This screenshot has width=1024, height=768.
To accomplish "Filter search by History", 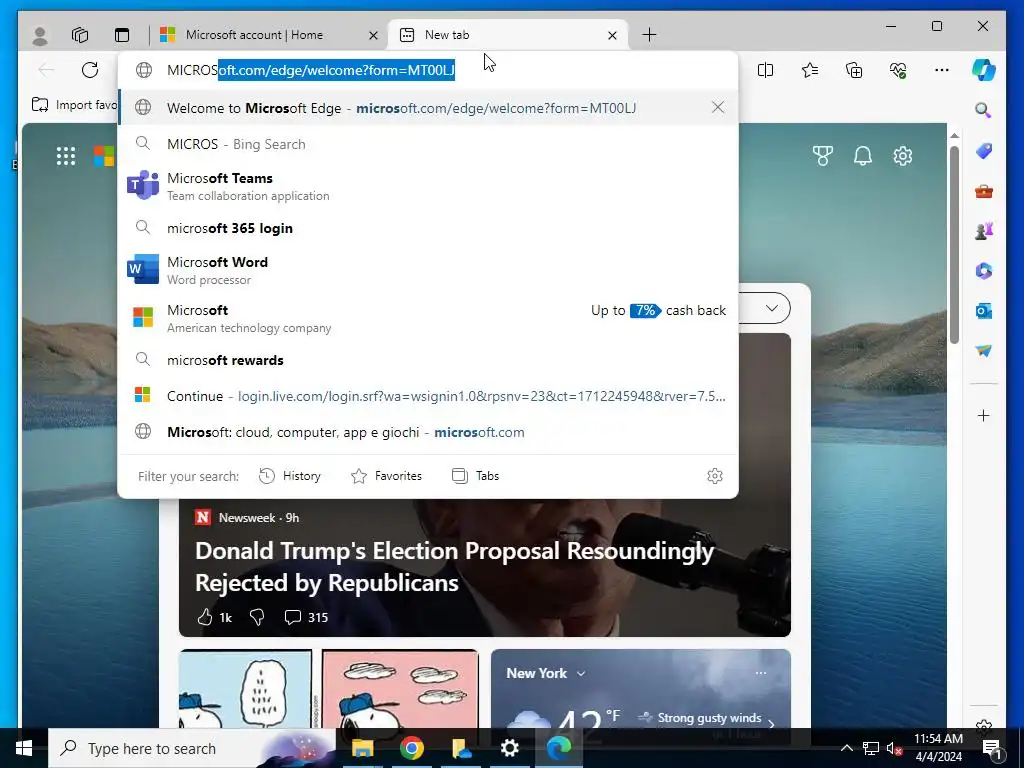I will click(290, 476).
